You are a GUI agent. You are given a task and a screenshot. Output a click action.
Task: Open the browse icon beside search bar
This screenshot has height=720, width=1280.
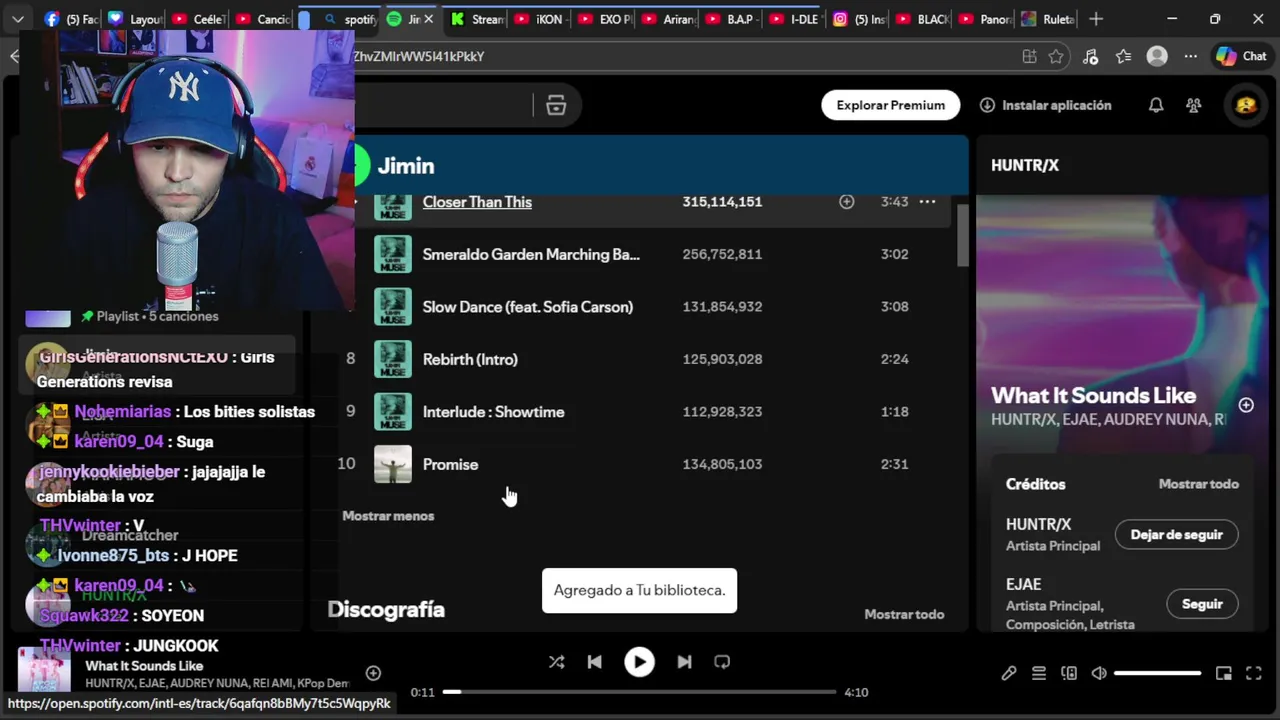556,105
